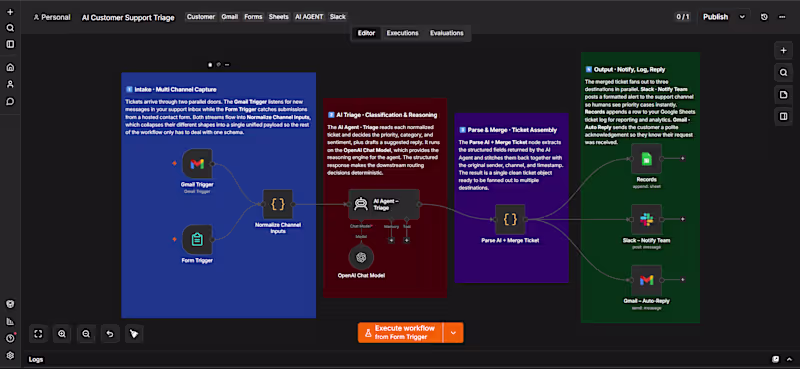Click Execute workflow from Form Trigger
800x369 pixels.
[x=401, y=333]
